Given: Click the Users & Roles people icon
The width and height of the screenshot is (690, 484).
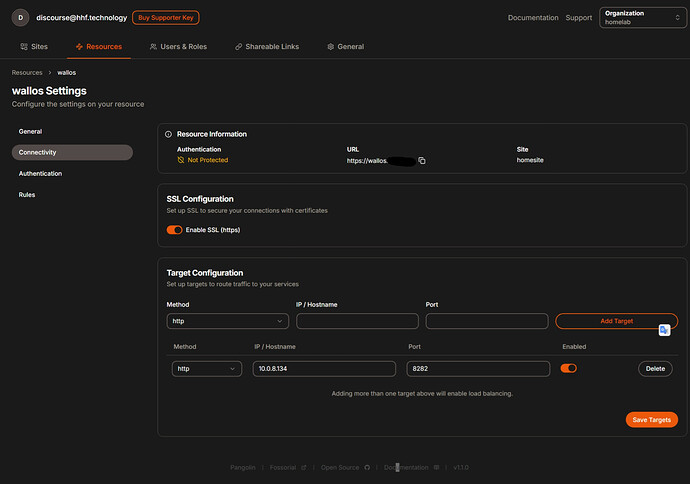Looking at the screenshot, I should point(153,47).
